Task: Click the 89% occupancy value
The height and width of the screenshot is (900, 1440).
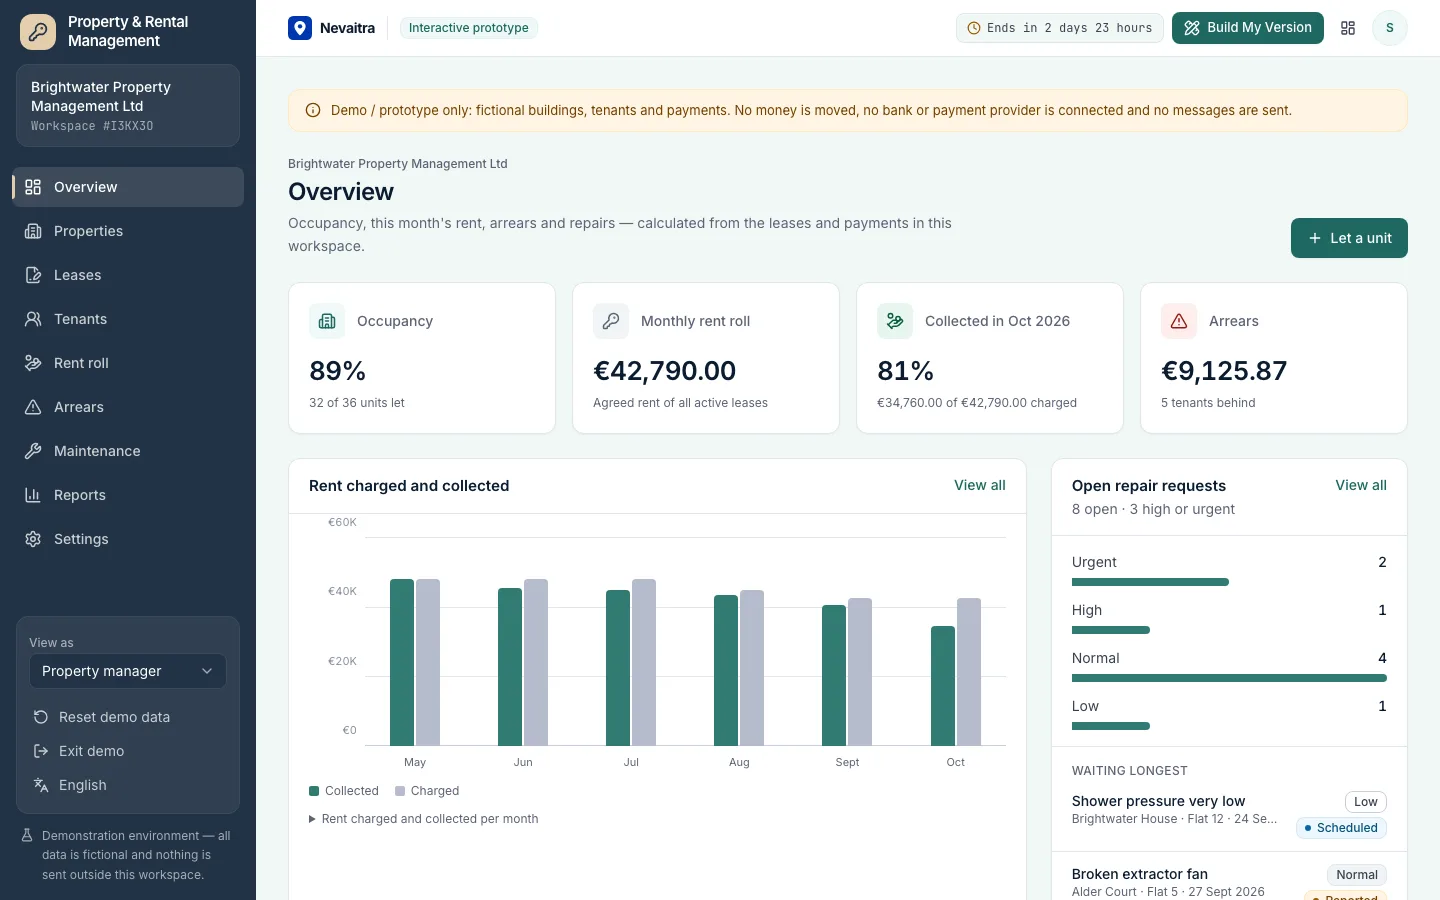Action: pyautogui.click(x=337, y=371)
